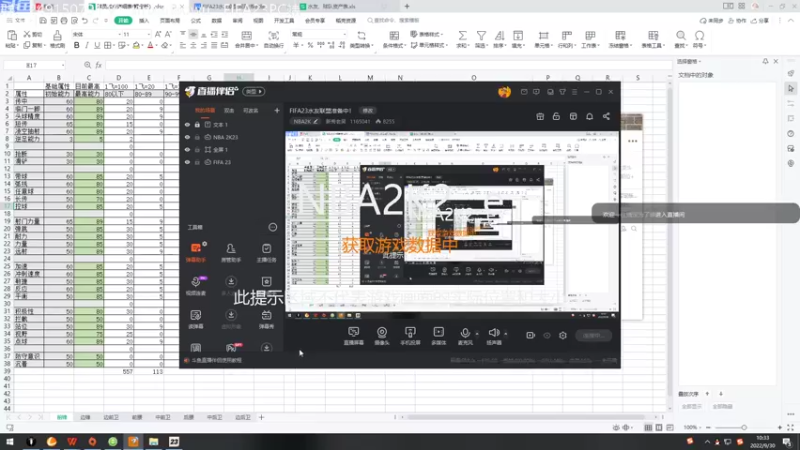Click the multimedia source icon

point(438,332)
